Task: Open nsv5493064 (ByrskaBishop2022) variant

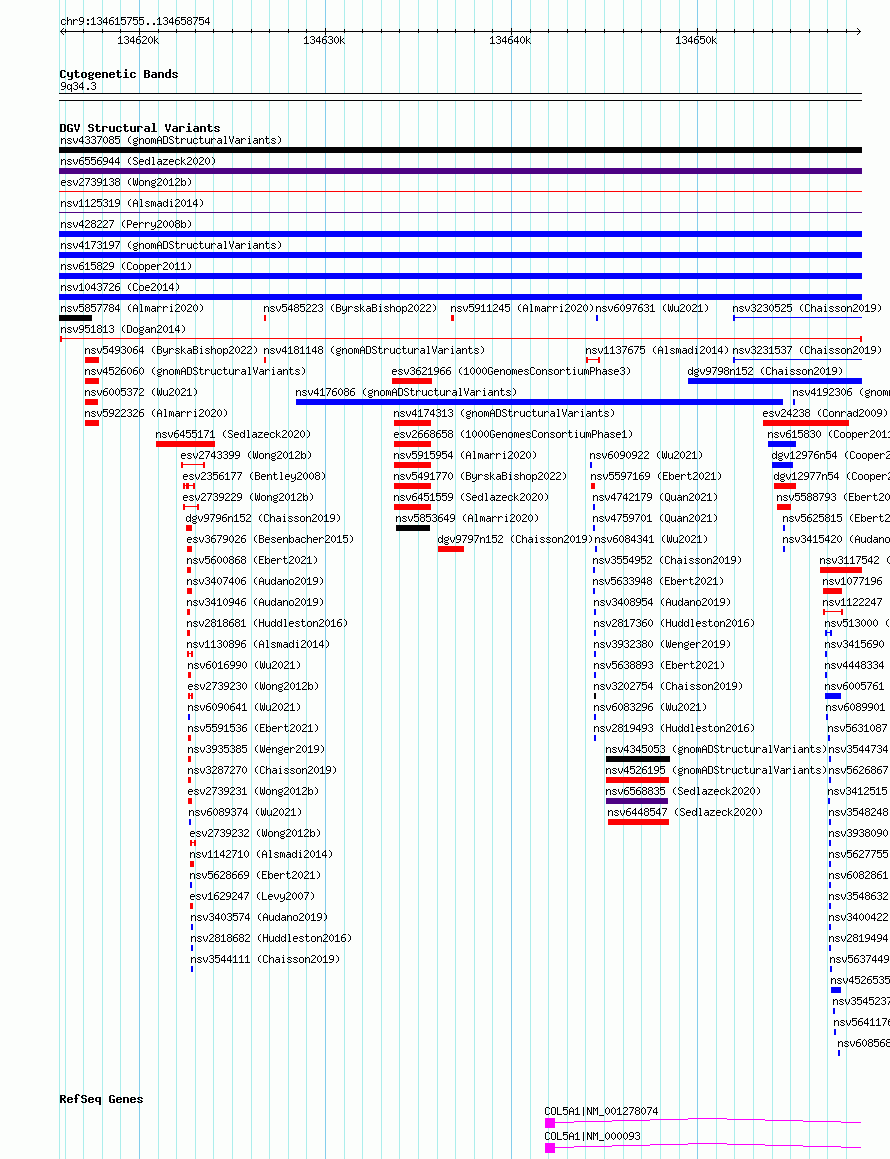Action: point(171,350)
